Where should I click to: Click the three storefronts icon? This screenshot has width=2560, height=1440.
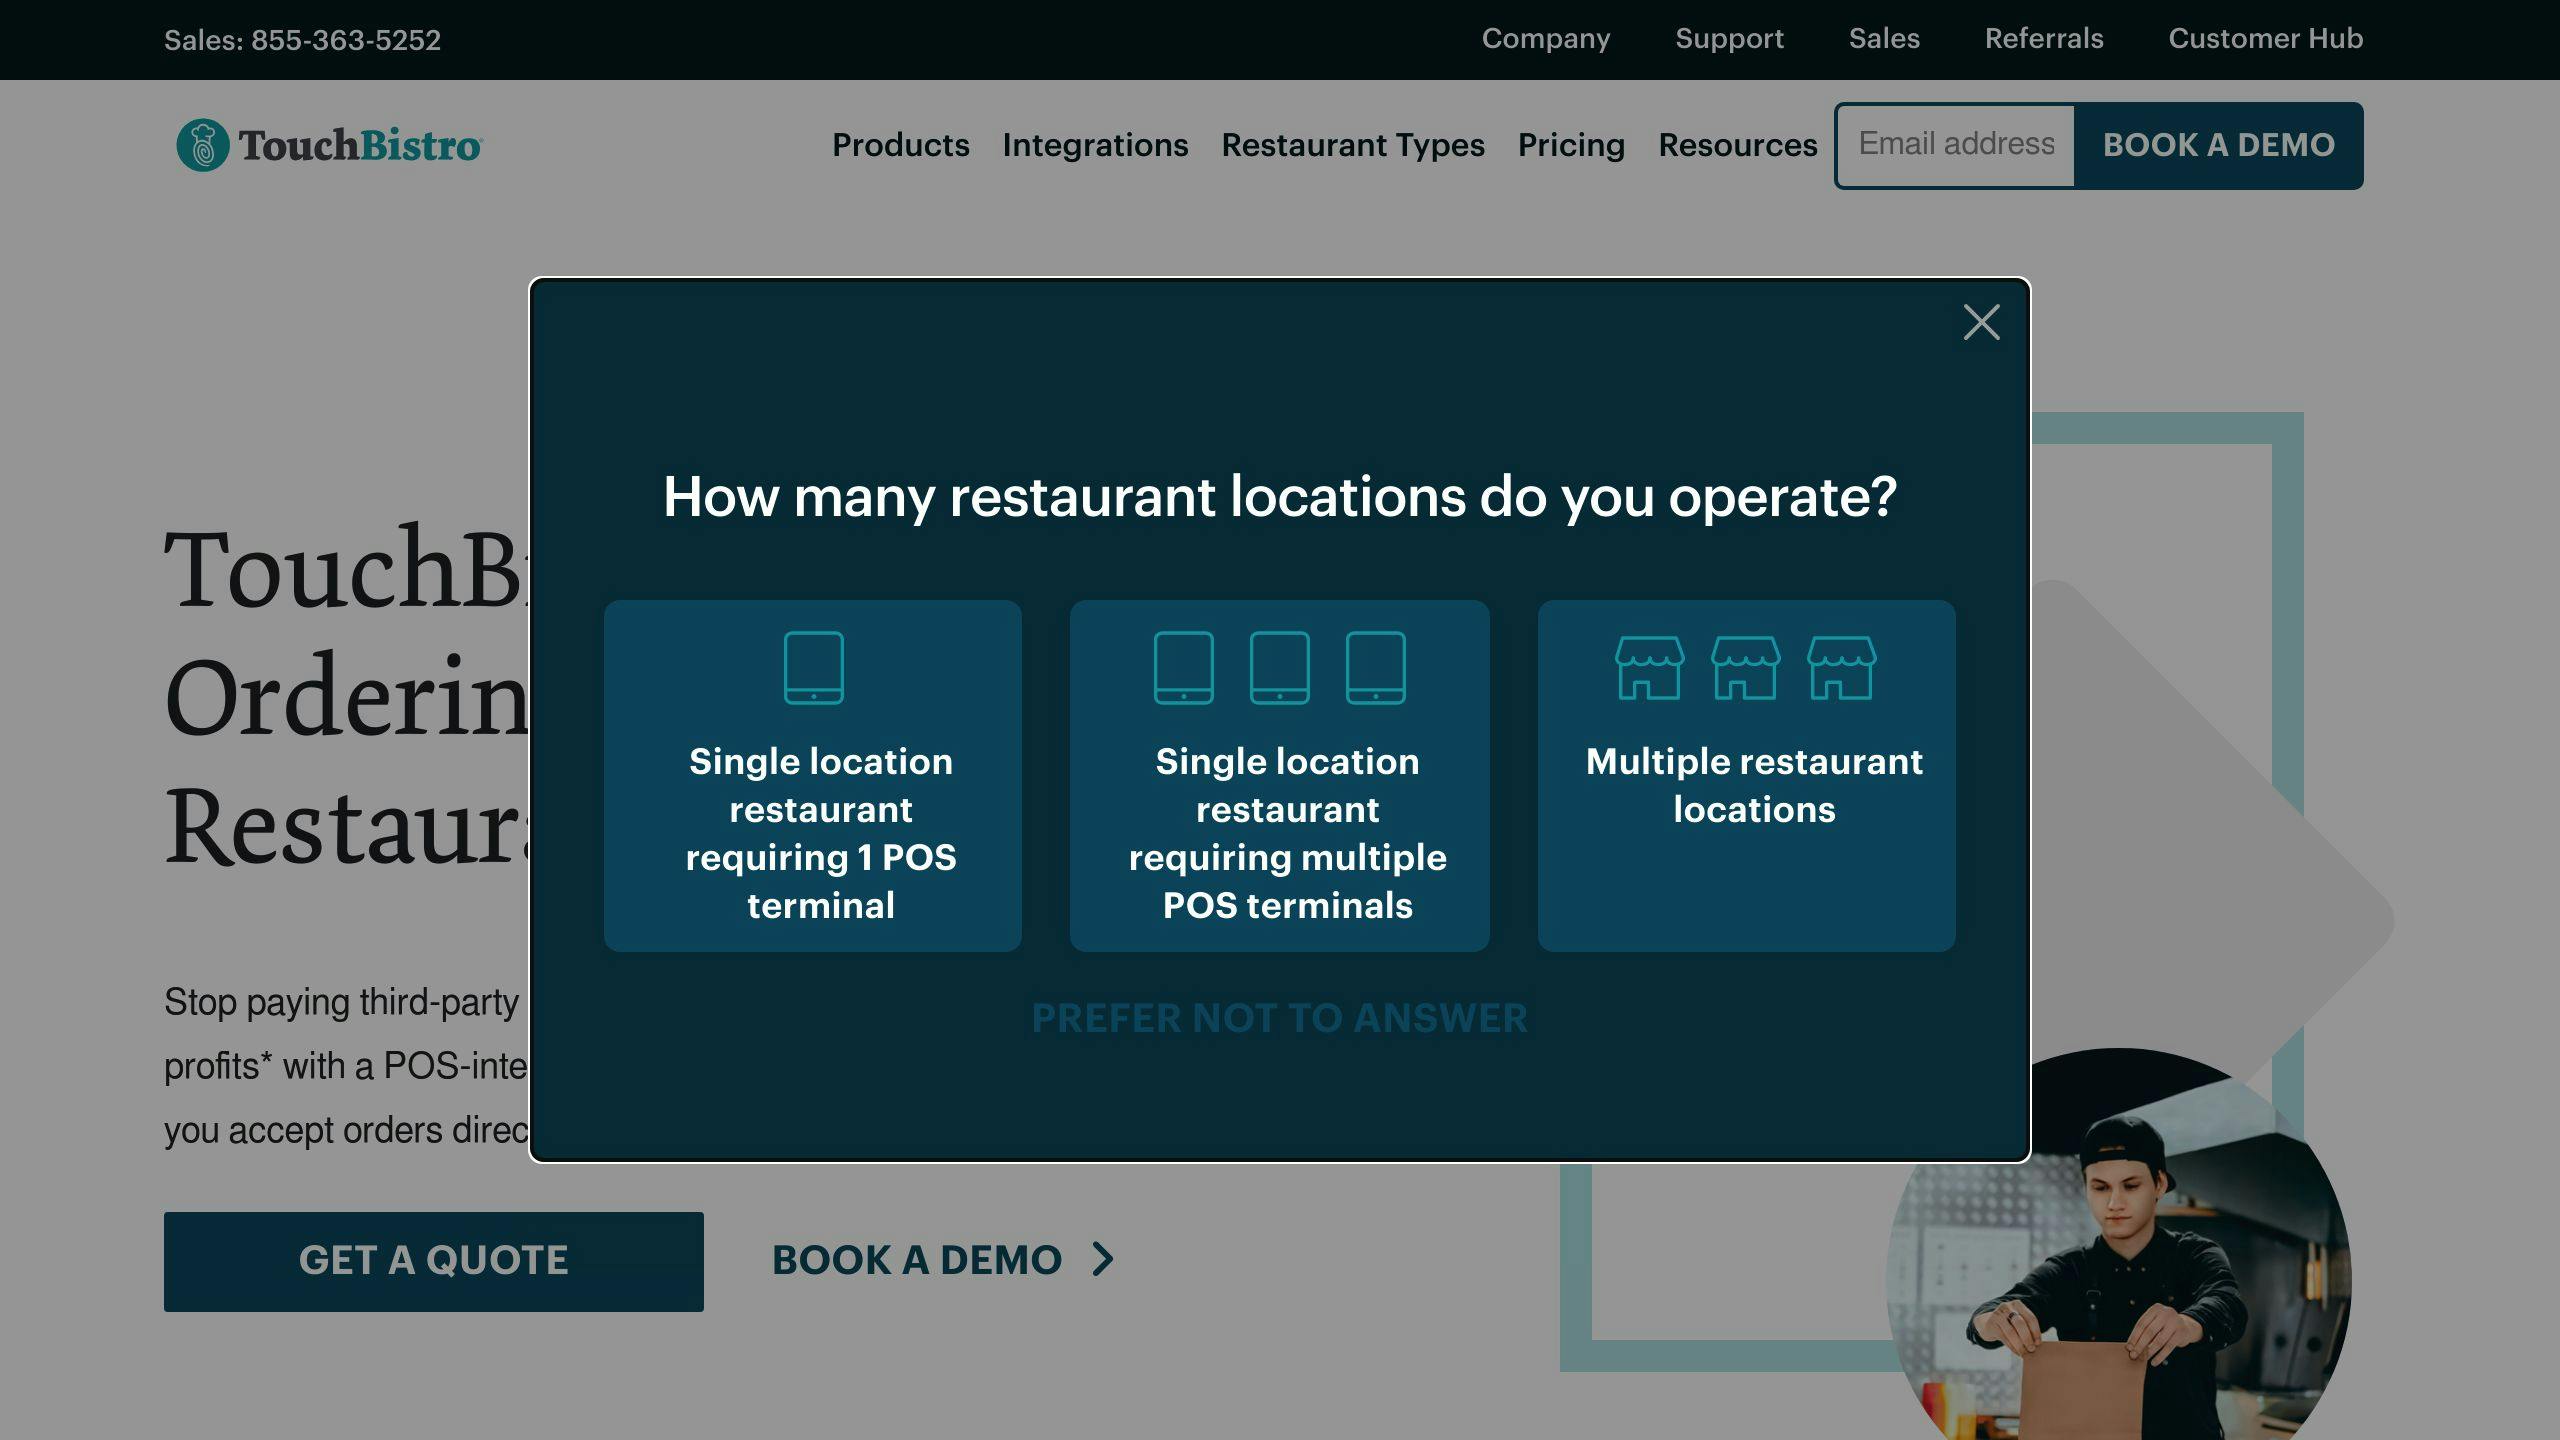(x=1746, y=667)
